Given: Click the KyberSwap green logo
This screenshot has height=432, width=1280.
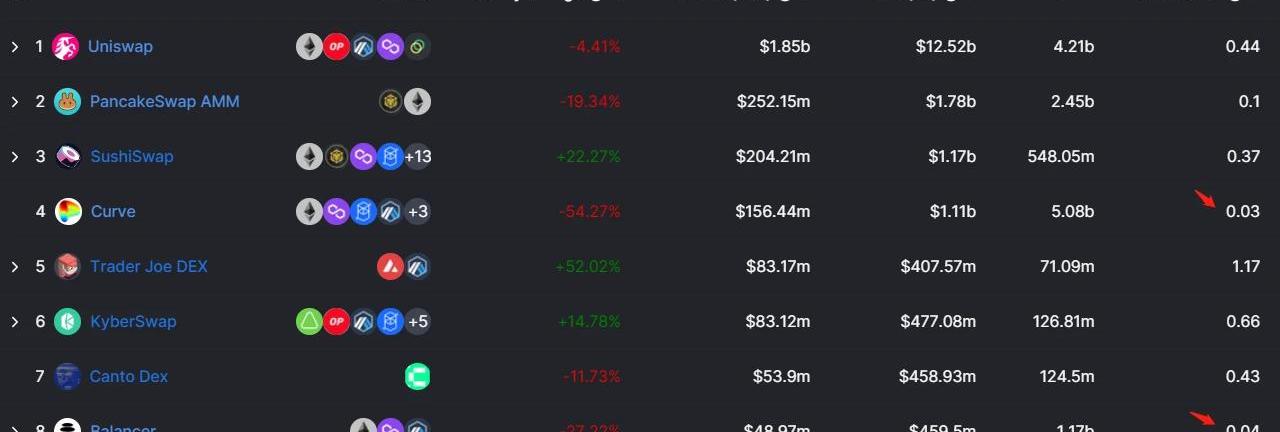Looking at the screenshot, I should tap(68, 321).
